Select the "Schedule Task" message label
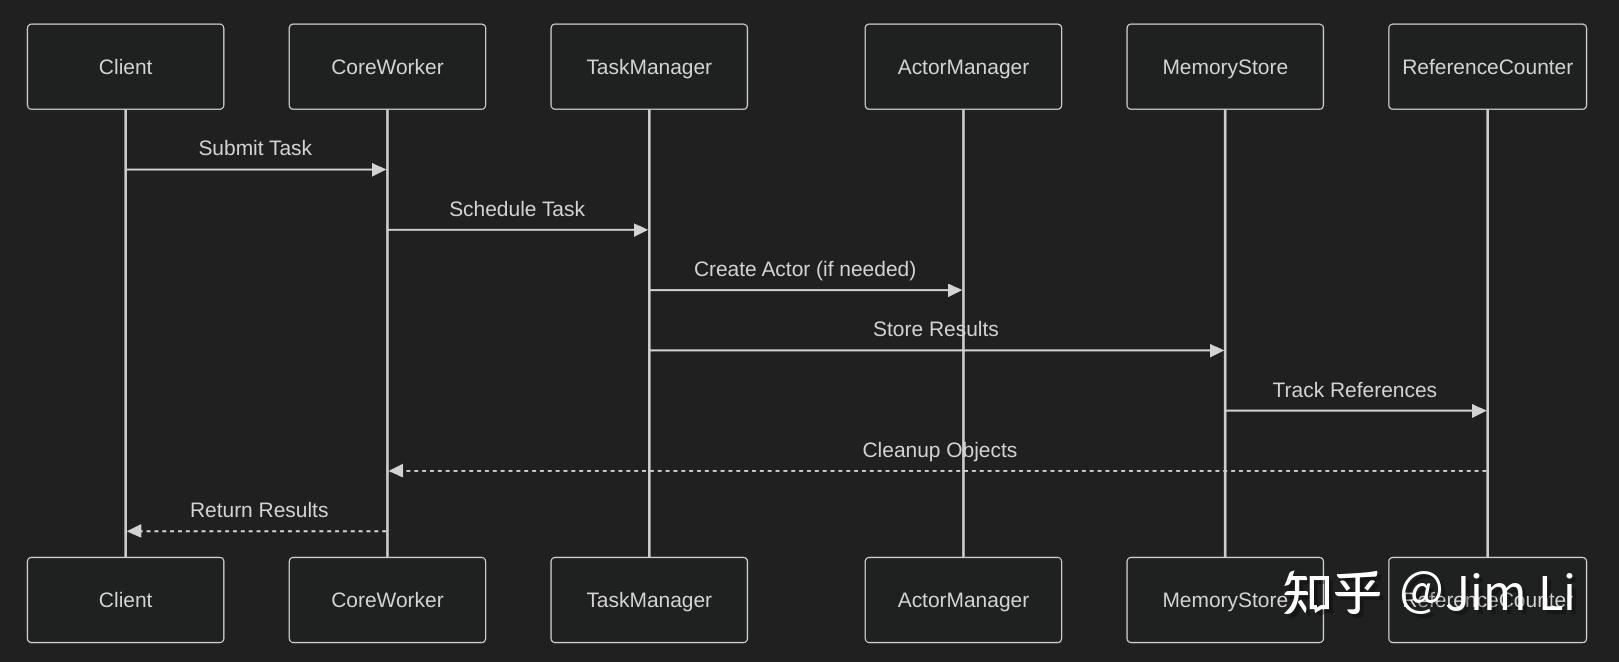1619x662 pixels. (x=517, y=209)
